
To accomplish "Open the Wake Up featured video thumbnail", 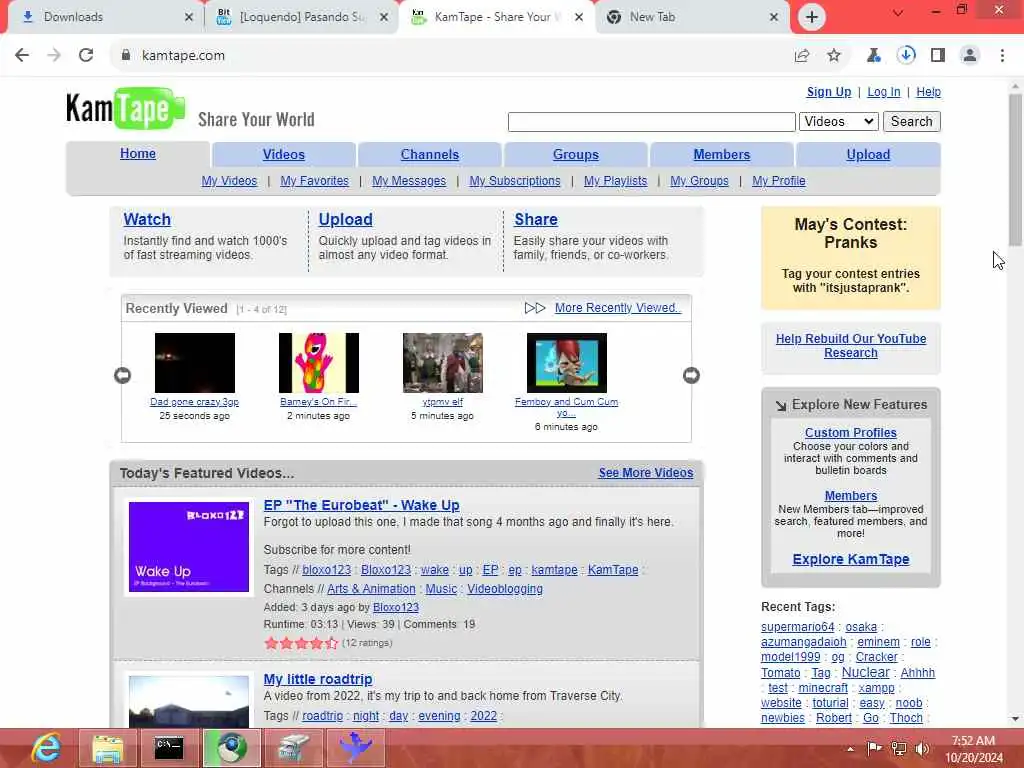I will (189, 547).
